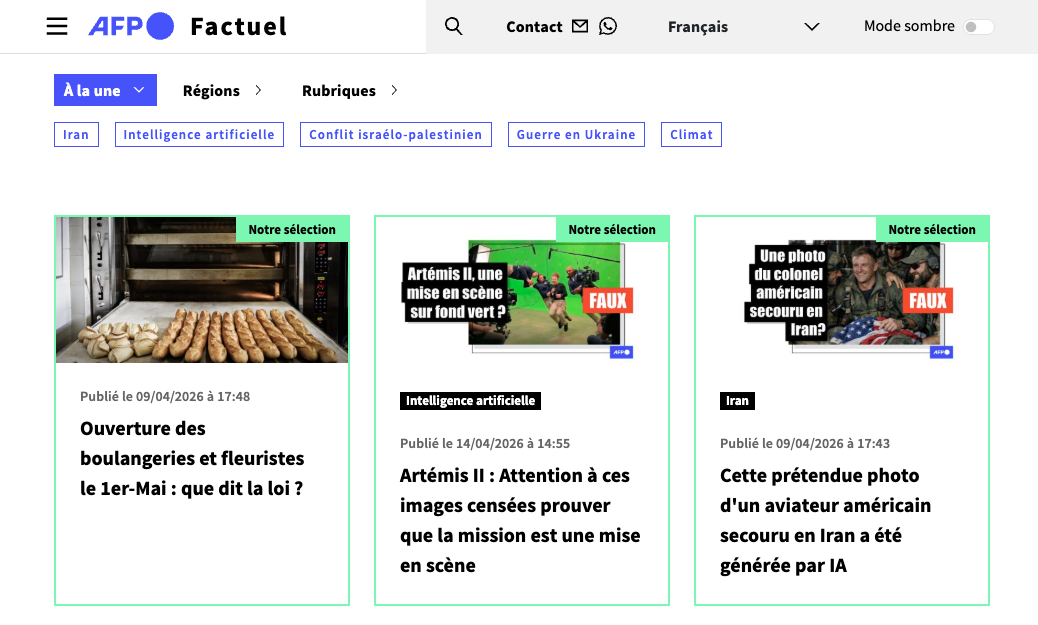The image size is (1038, 625).
Task: Select the Intelligence artificielle topic tag in the filter row
Action: pos(199,134)
